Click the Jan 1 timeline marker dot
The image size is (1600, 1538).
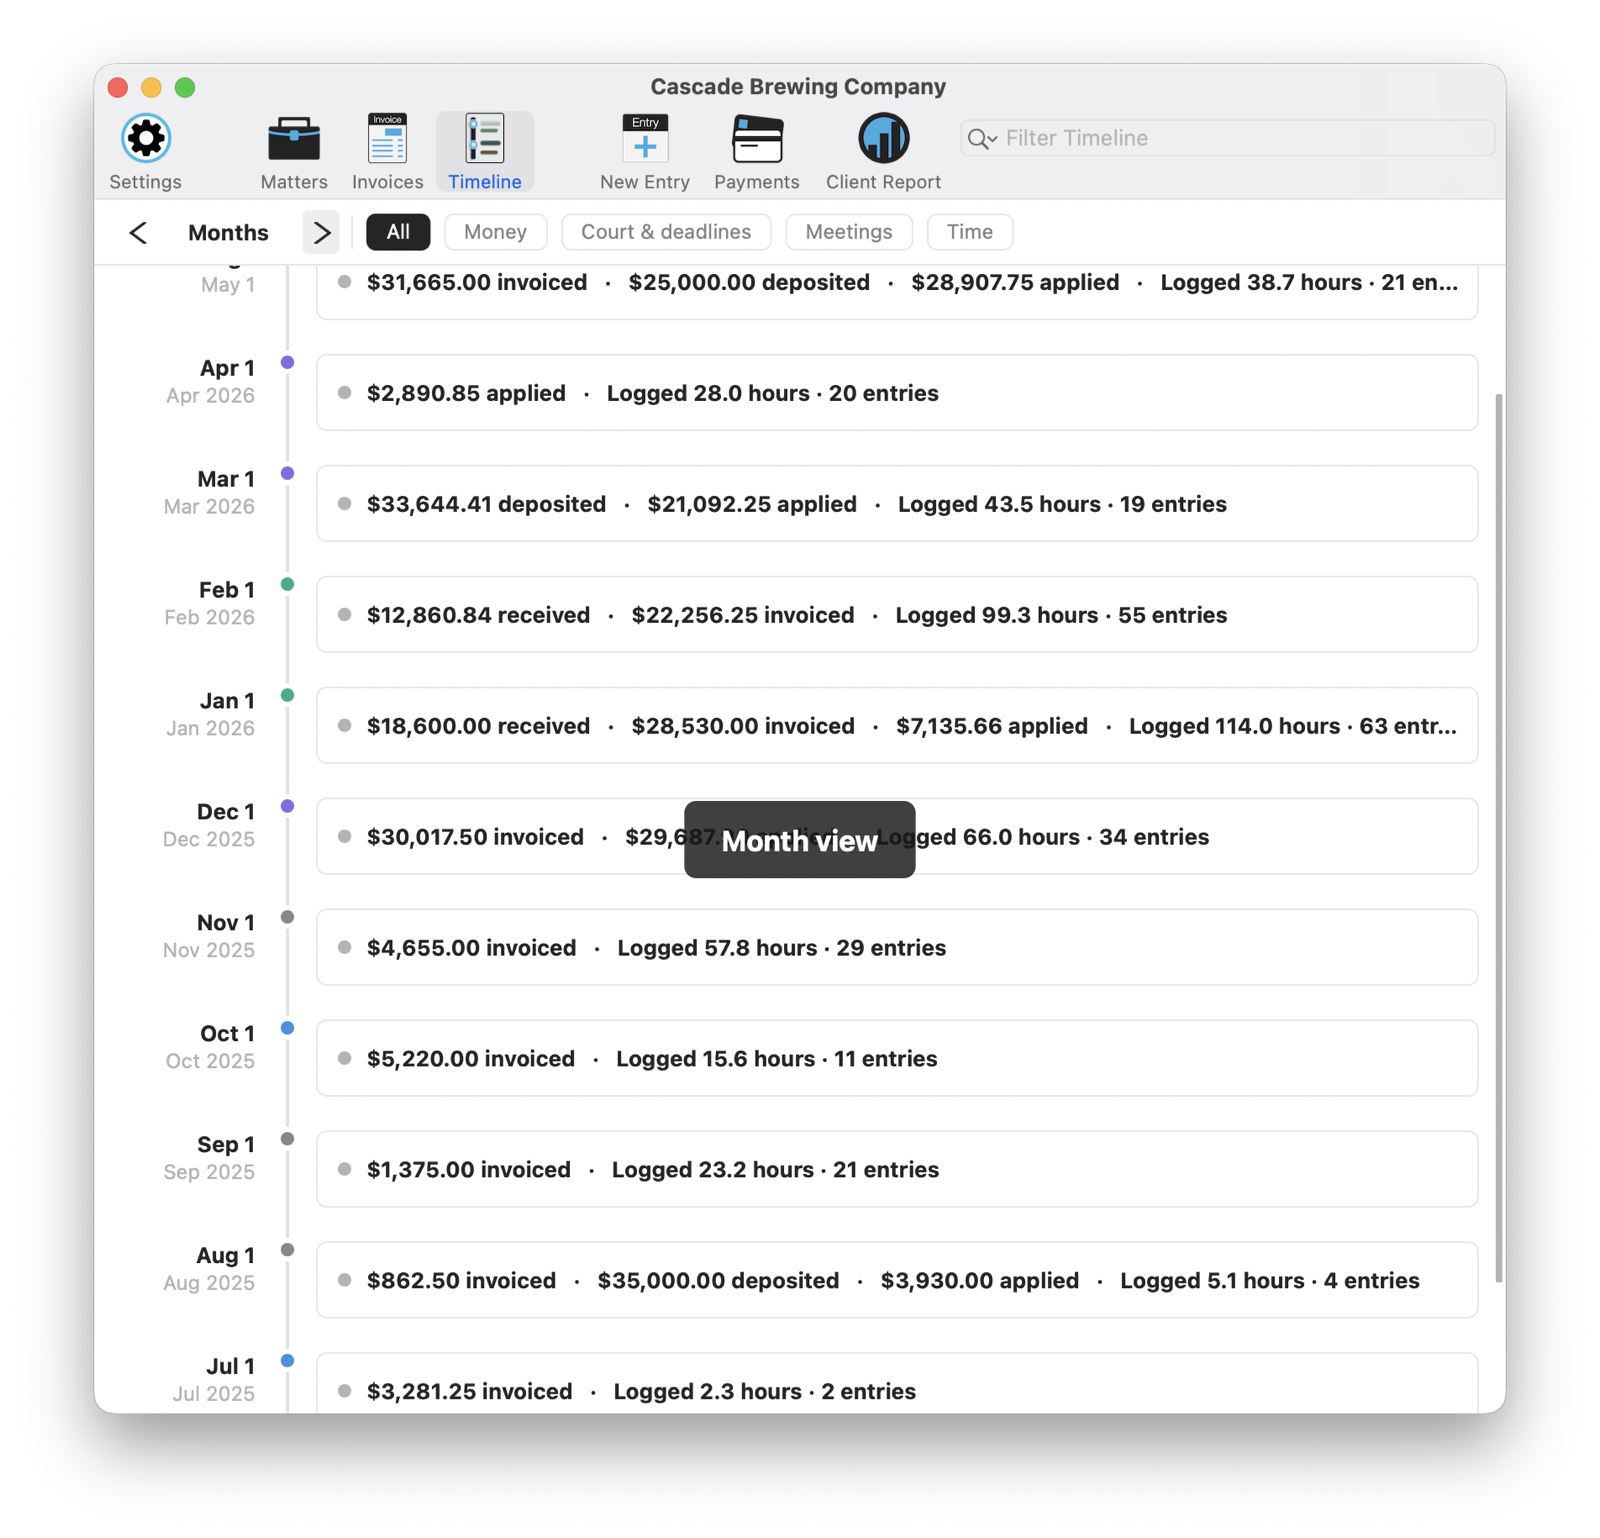click(x=288, y=696)
